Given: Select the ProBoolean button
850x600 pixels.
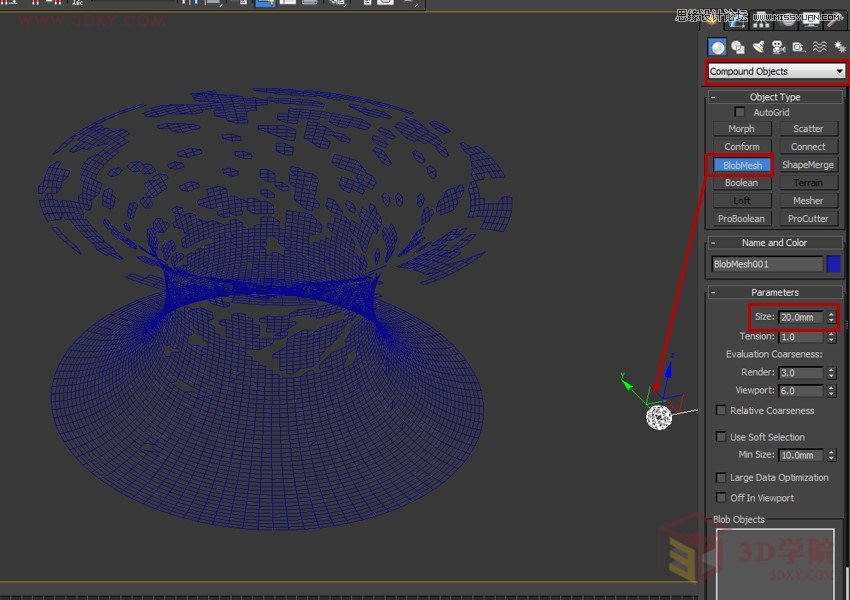Looking at the screenshot, I should point(740,218).
